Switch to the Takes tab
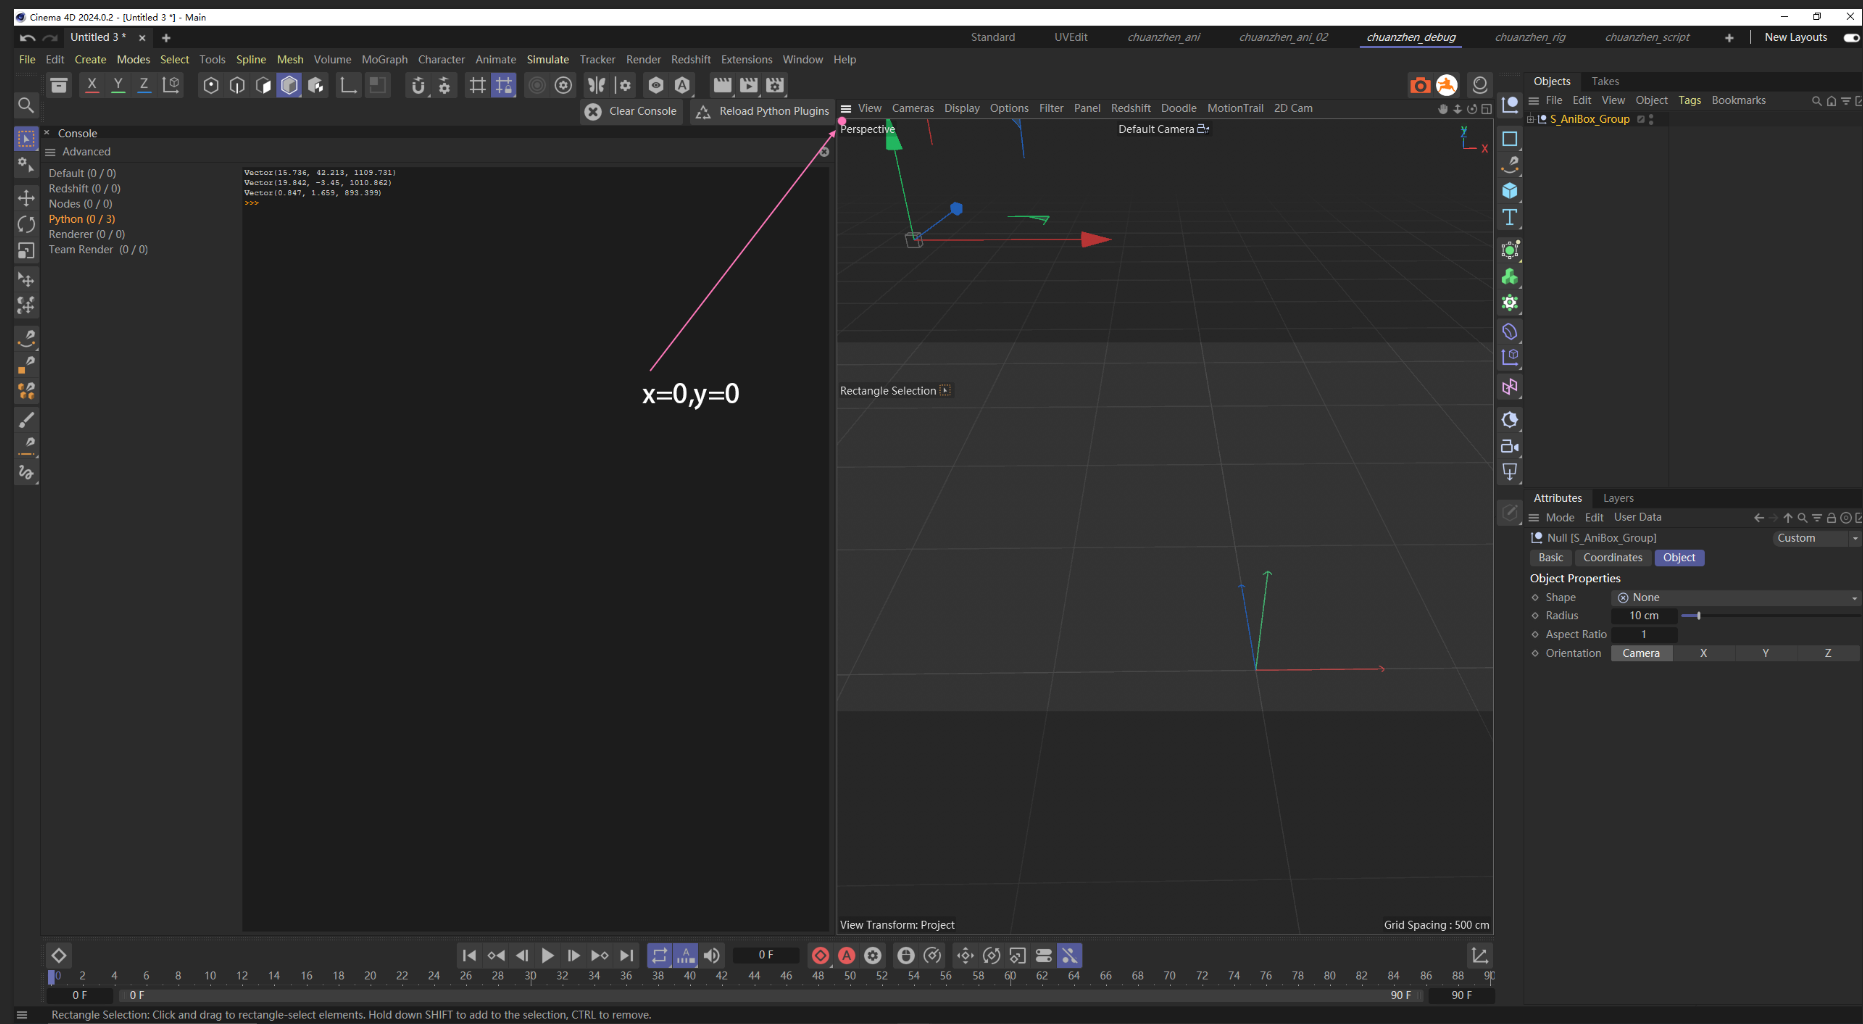 (1605, 81)
